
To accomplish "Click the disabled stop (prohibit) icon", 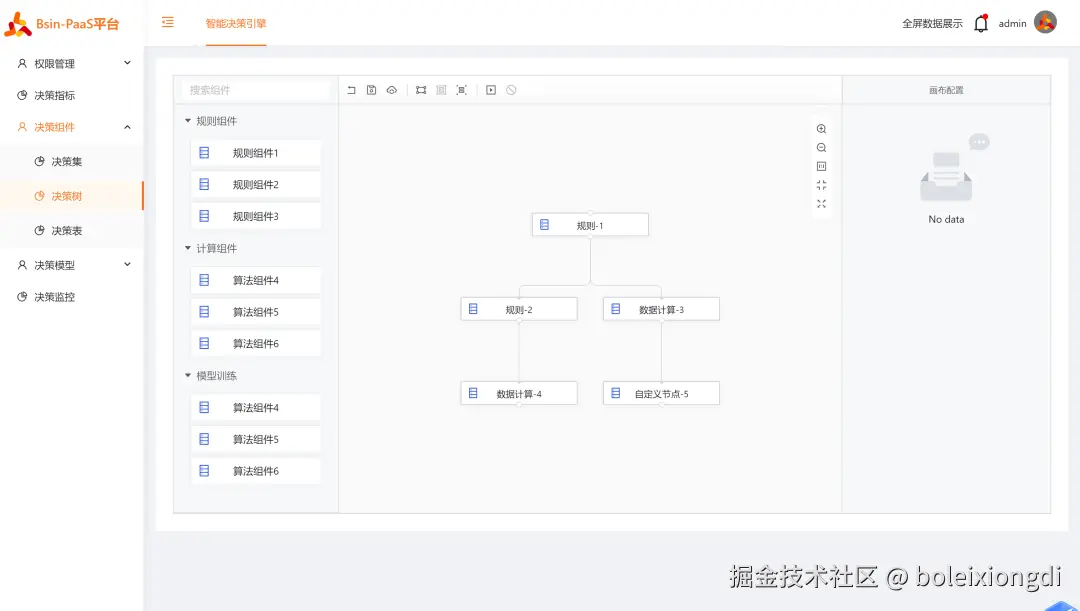I will 511,90.
